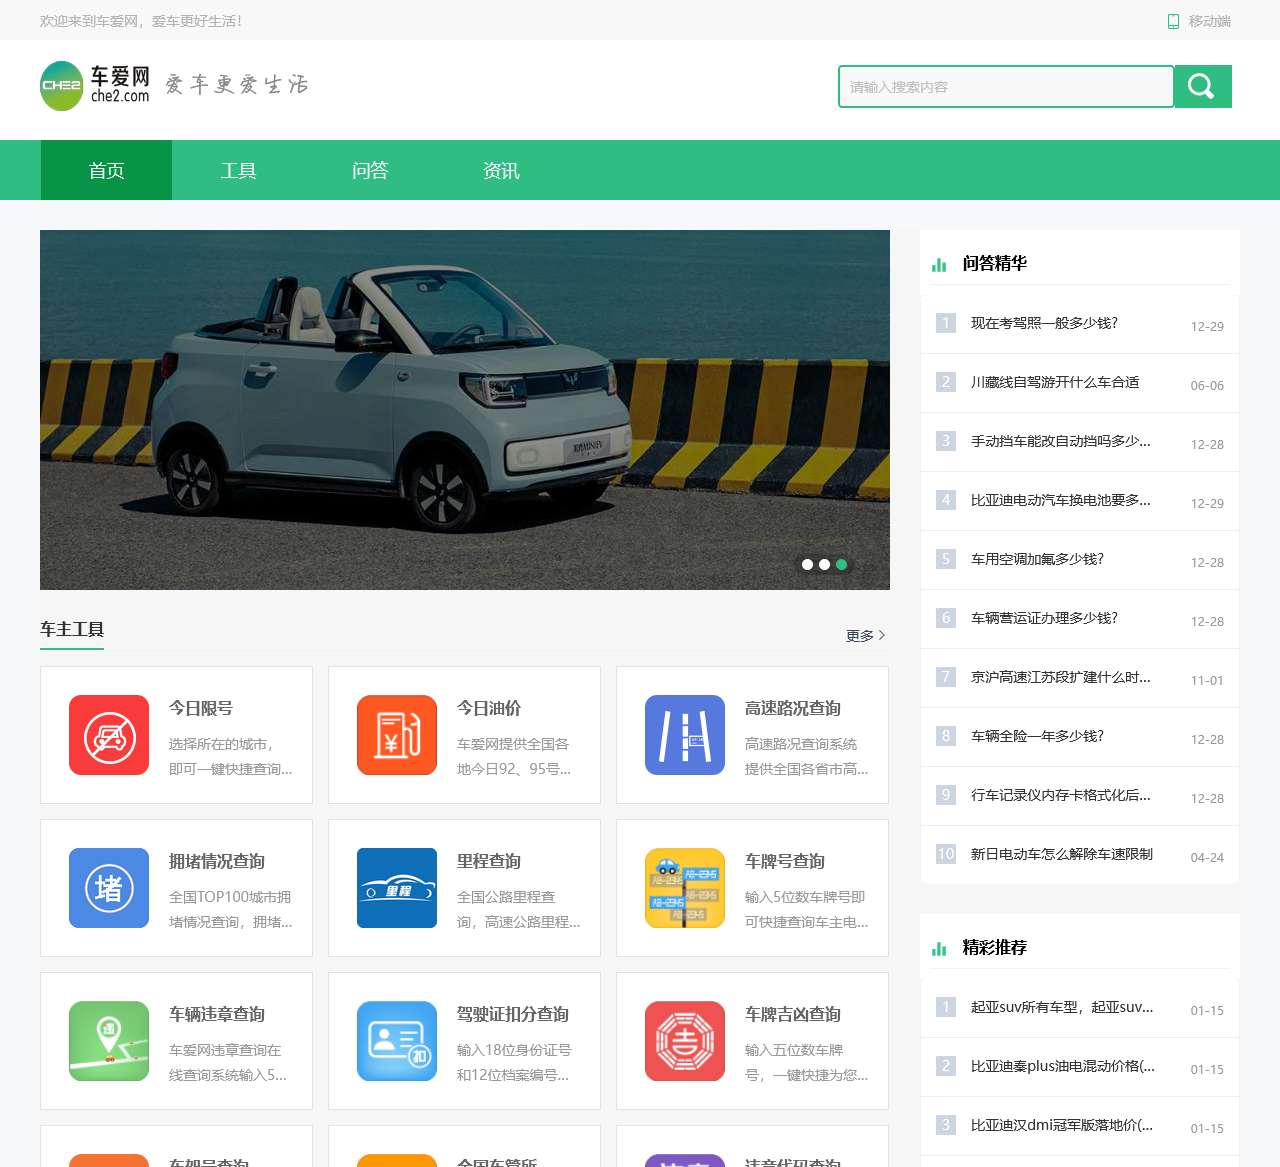The width and height of the screenshot is (1280, 1167).
Task: Select the first carousel dot
Action: pos(807,565)
